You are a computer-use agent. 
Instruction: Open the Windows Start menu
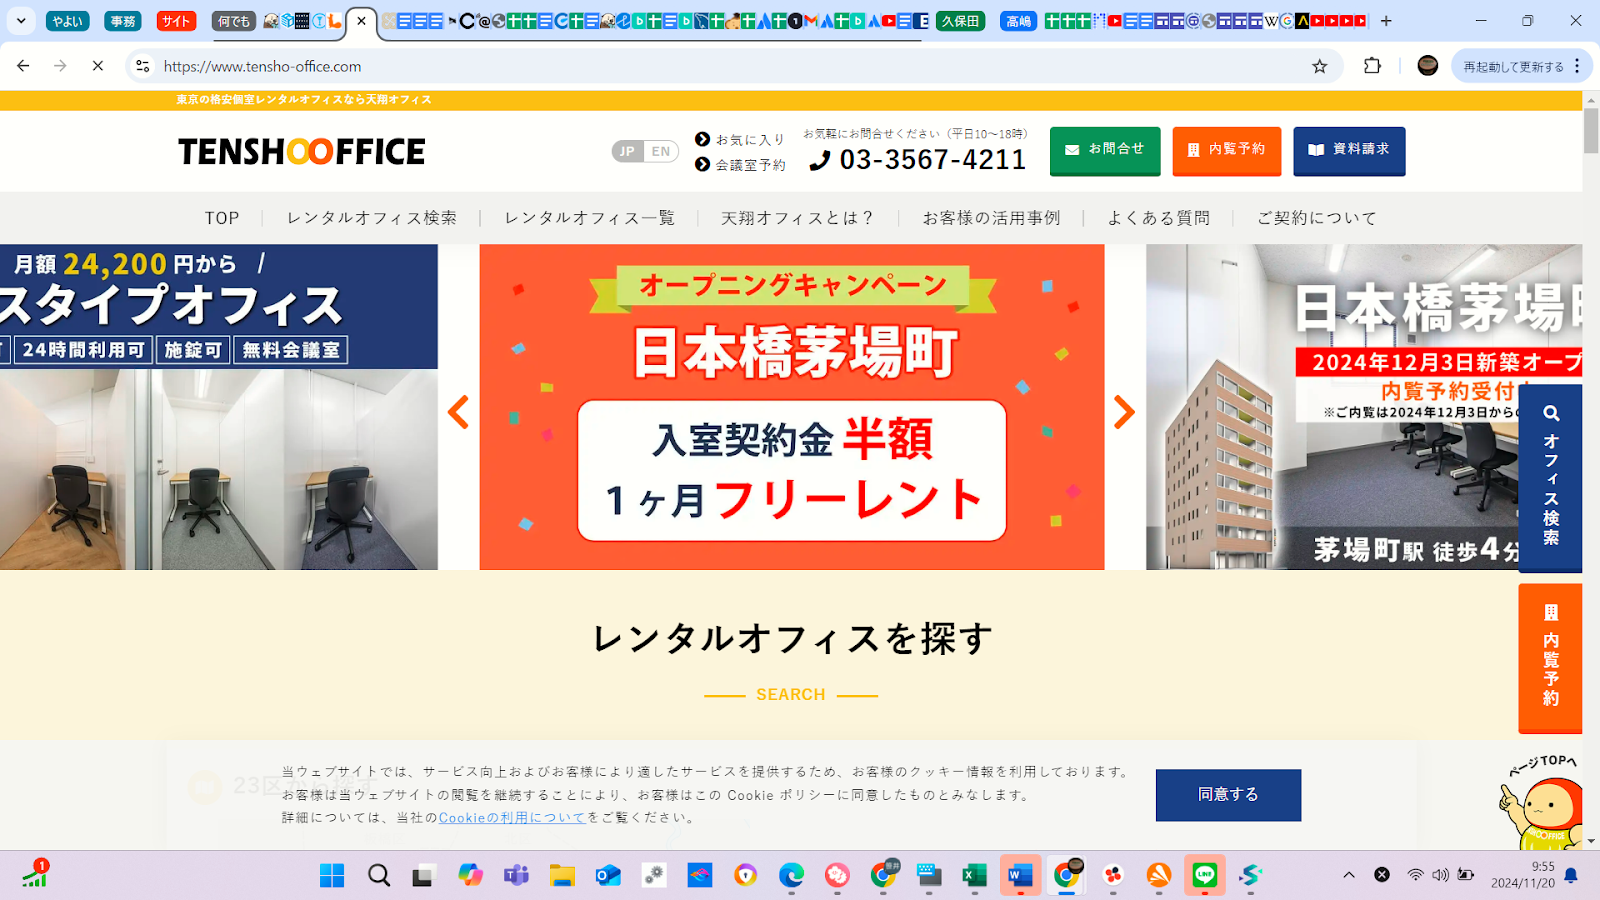click(x=332, y=876)
